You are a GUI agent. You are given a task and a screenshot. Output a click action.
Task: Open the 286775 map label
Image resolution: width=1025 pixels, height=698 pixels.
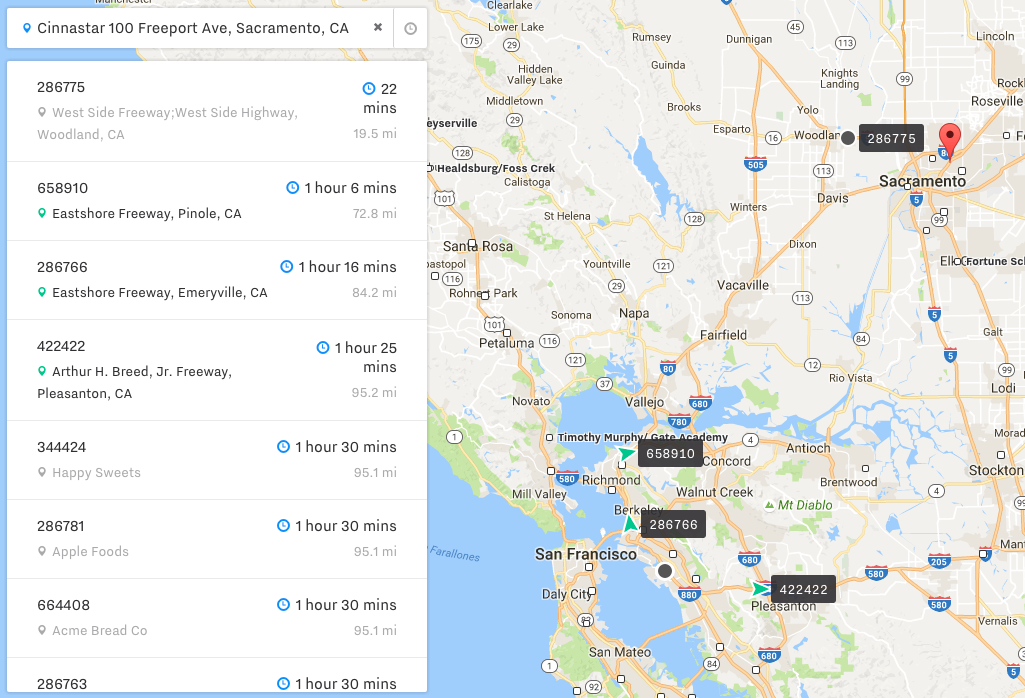[x=891, y=139]
